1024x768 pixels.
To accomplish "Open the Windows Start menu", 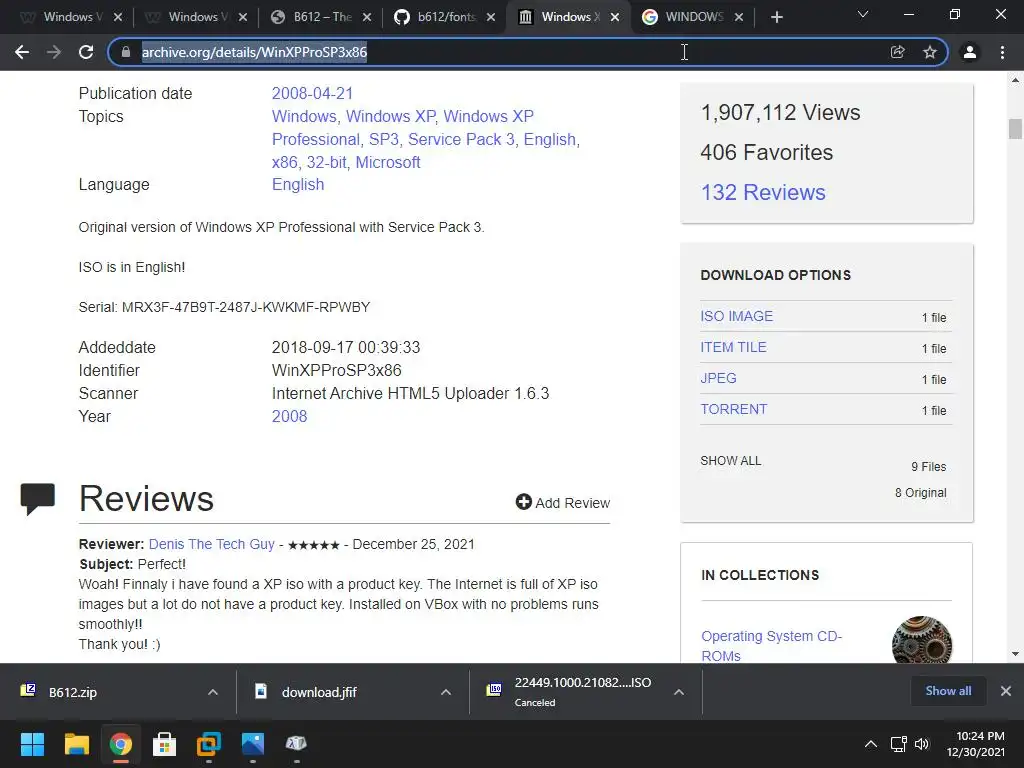I will pyautogui.click(x=32, y=744).
